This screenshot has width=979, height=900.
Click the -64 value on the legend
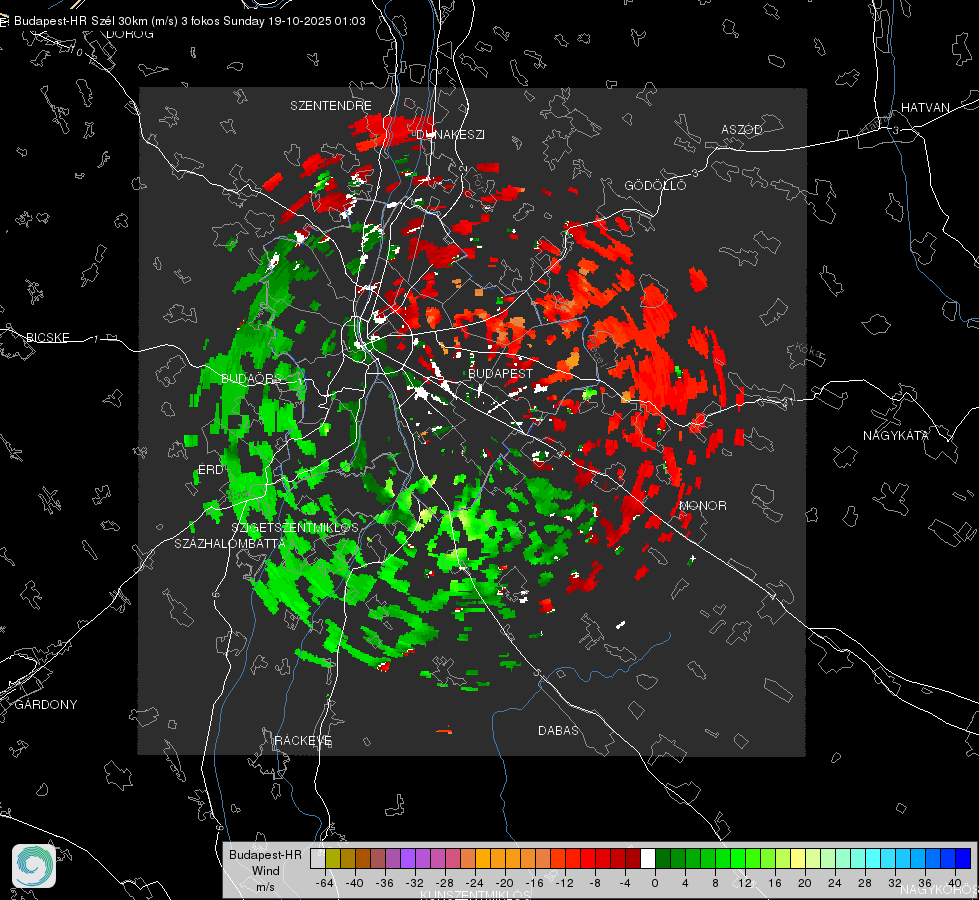point(325,883)
